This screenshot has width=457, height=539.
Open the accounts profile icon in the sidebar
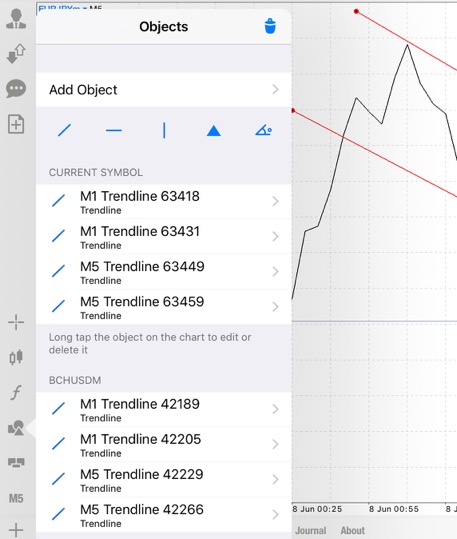click(16, 19)
